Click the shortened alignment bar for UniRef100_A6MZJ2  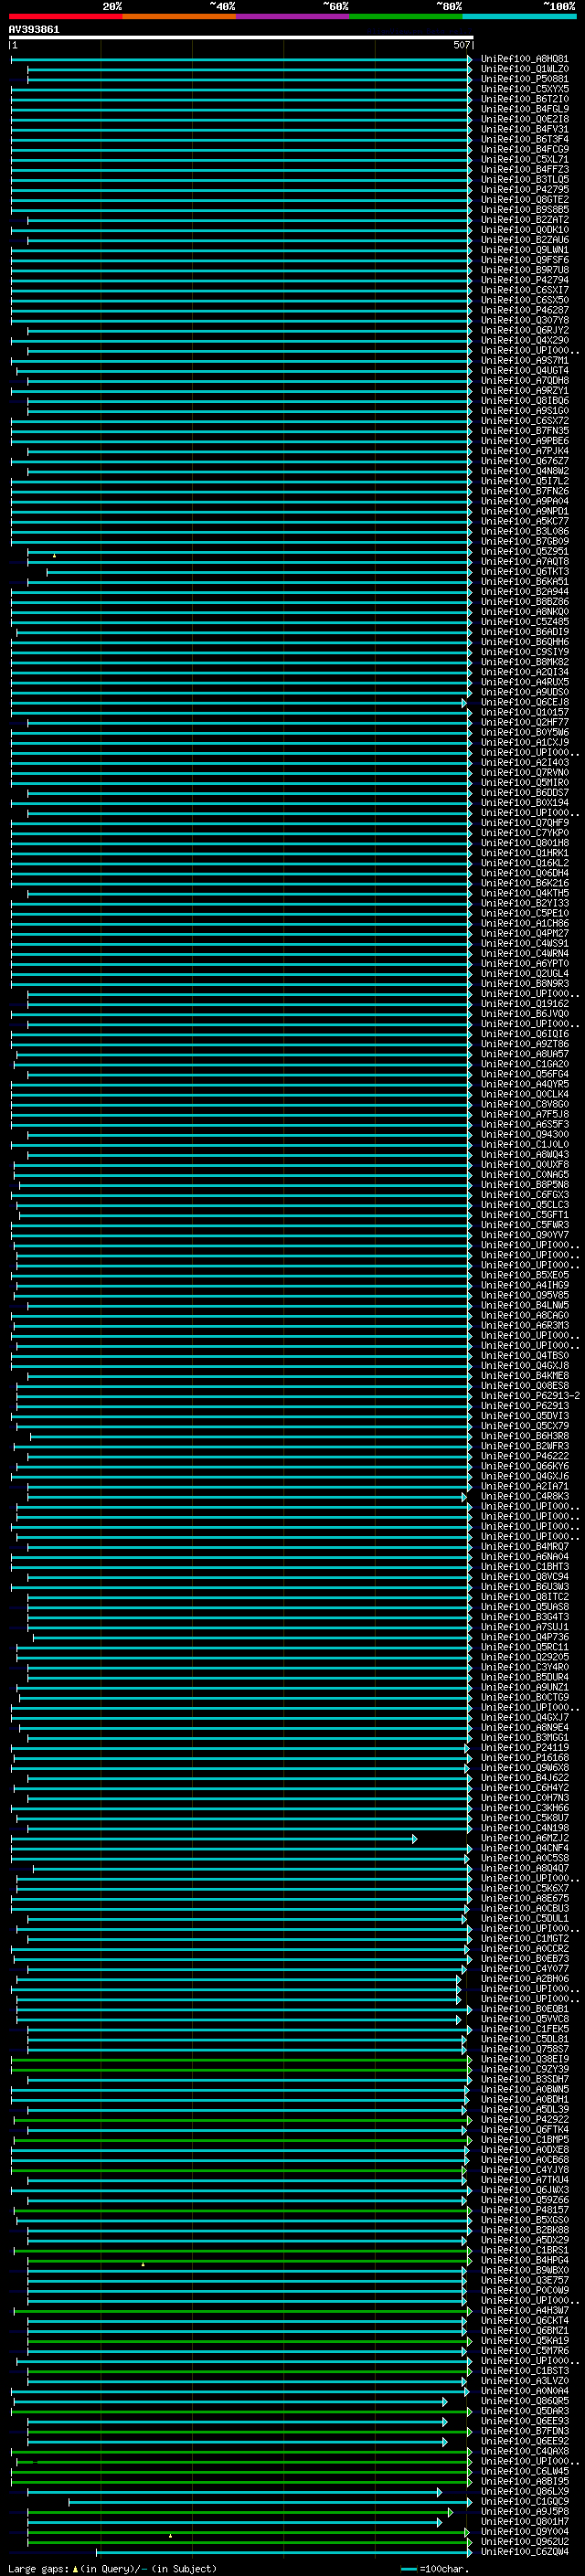pos(213,1838)
